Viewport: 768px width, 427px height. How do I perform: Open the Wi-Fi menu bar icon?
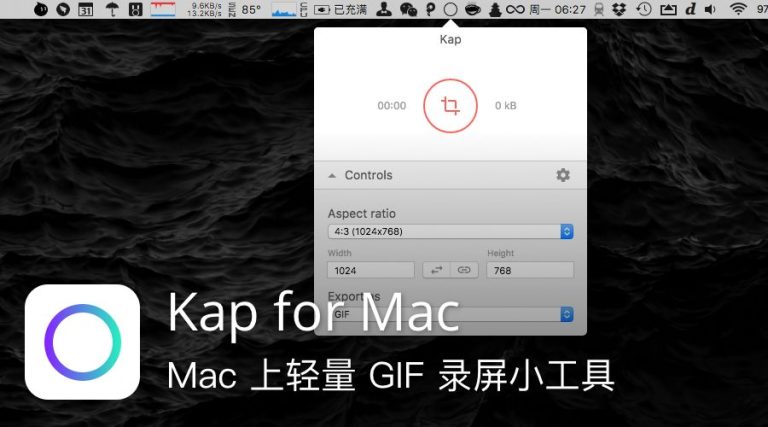(x=738, y=9)
